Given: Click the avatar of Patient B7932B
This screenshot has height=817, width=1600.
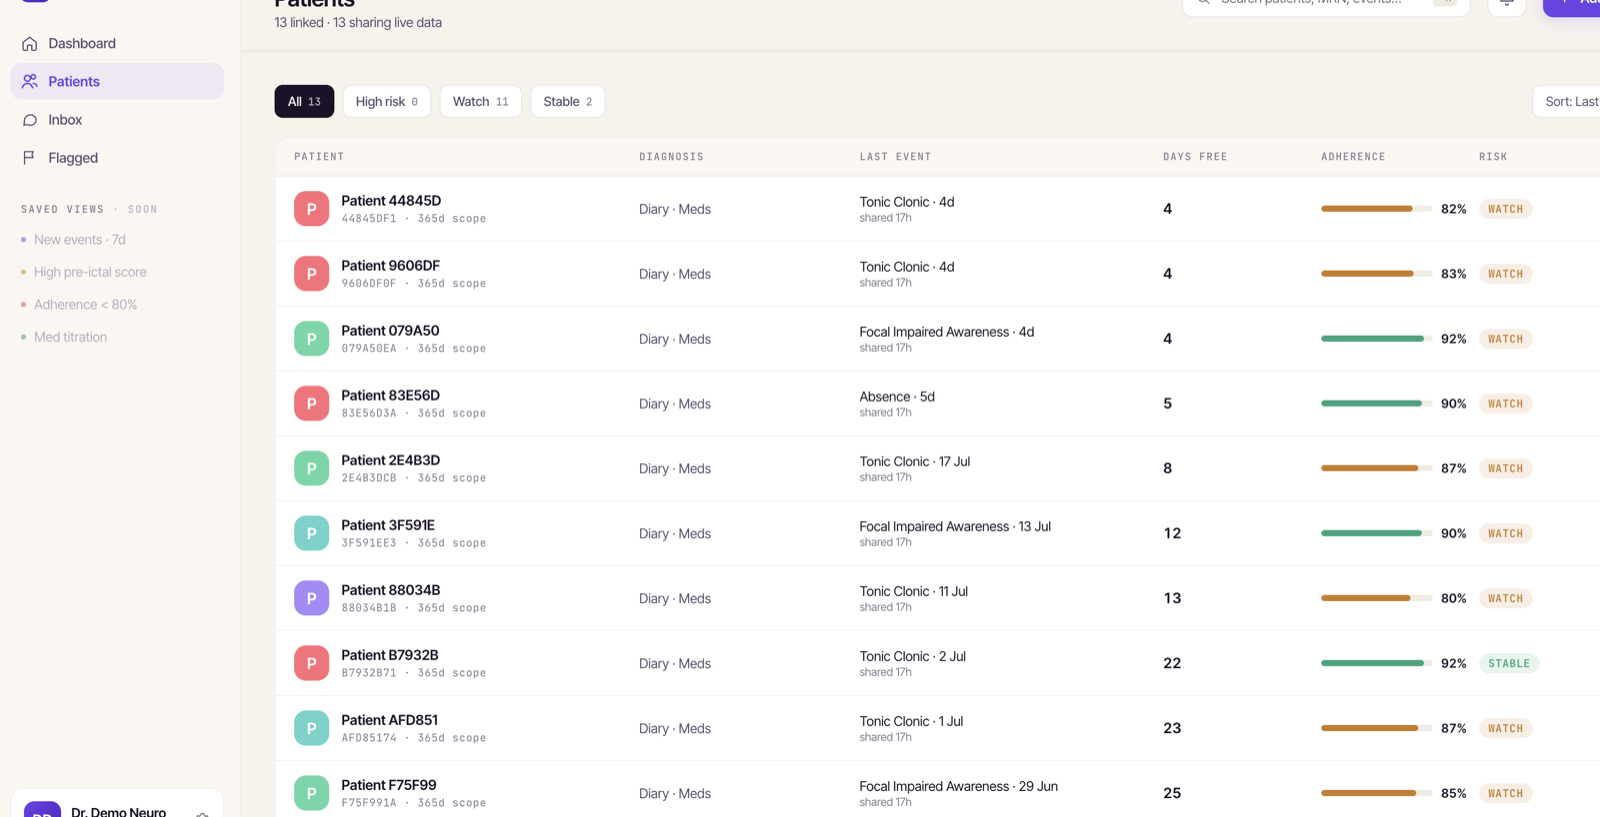Looking at the screenshot, I should pos(311,664).
